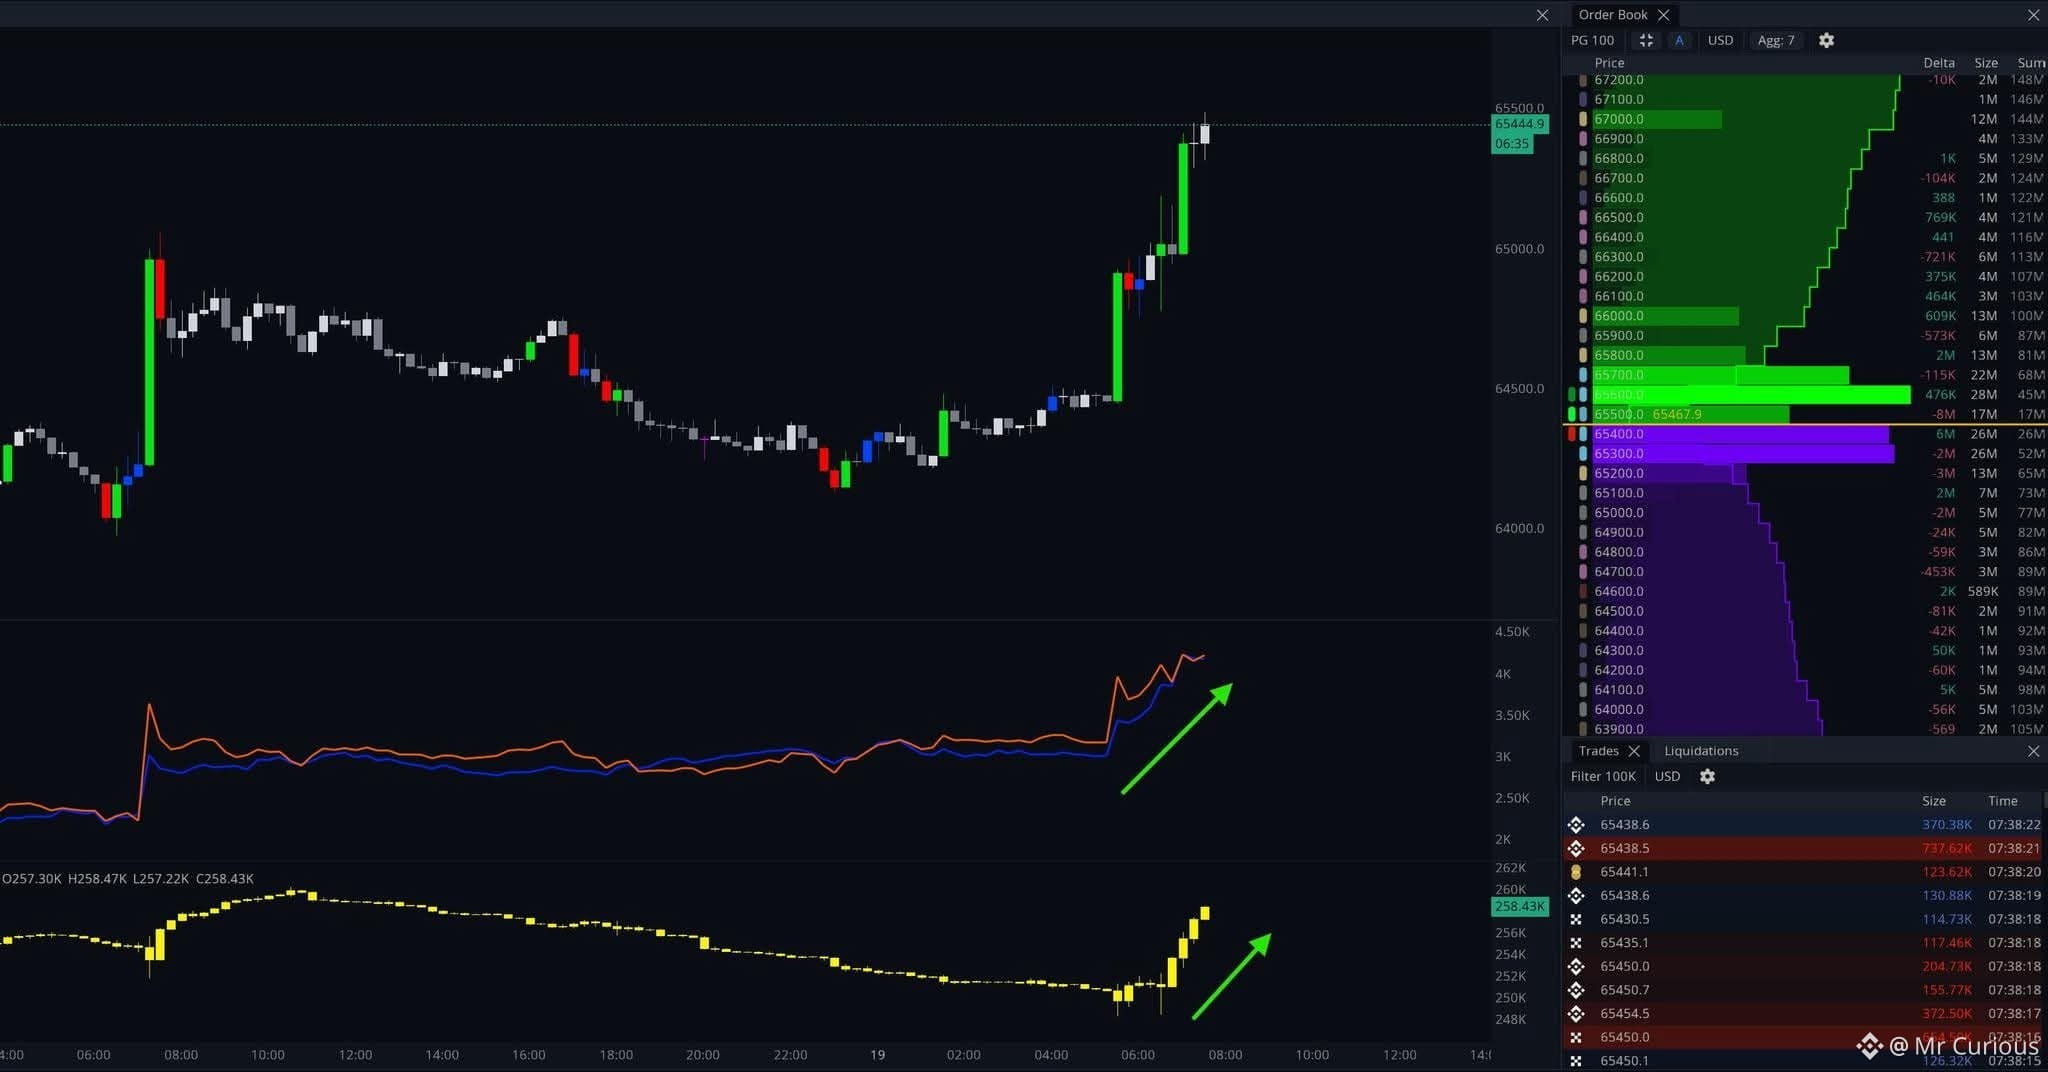Click the Trades Time column header
Viewport: 2048px width, 1072px height.
2003,801
